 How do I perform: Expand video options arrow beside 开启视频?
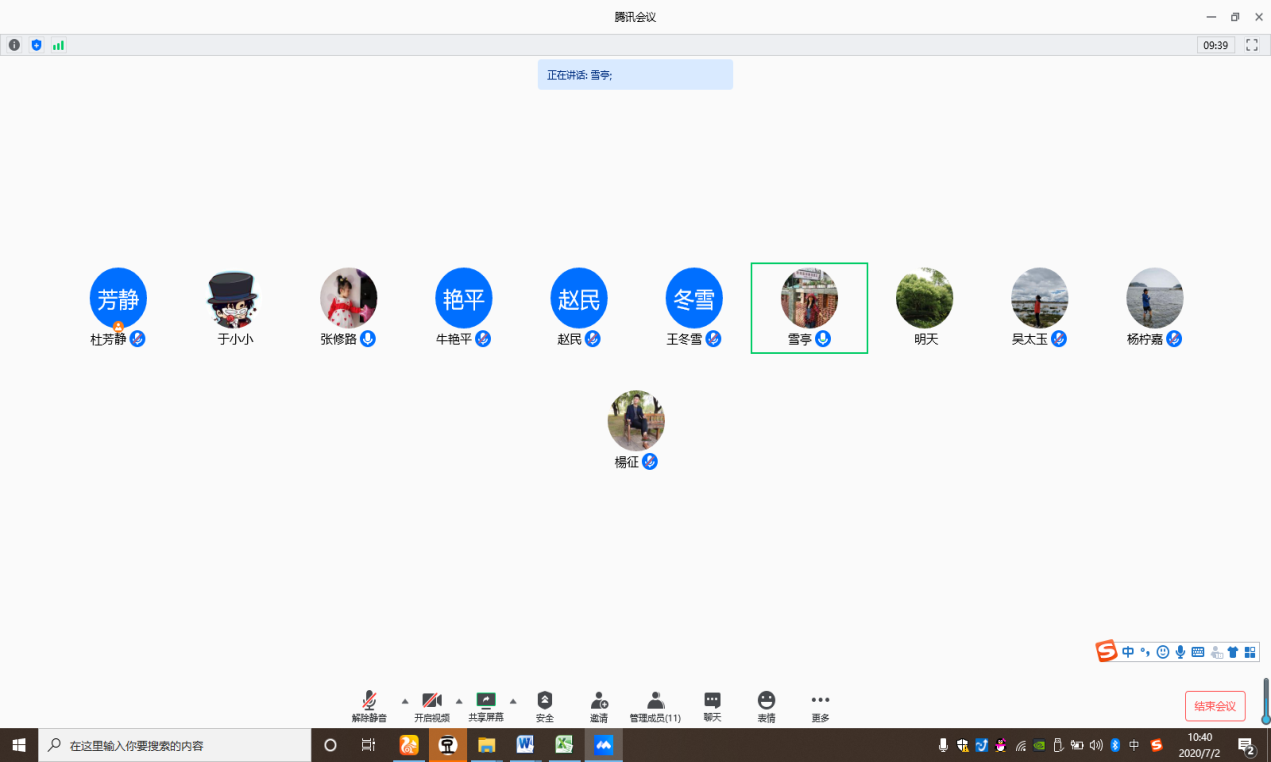pos(459,700)
